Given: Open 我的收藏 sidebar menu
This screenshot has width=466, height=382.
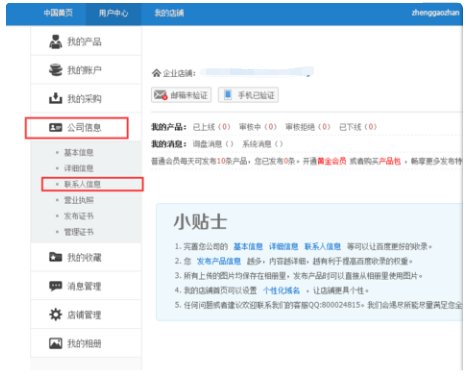Looking at the screenshot, I should pyautogui.click(x=86, y=257).
